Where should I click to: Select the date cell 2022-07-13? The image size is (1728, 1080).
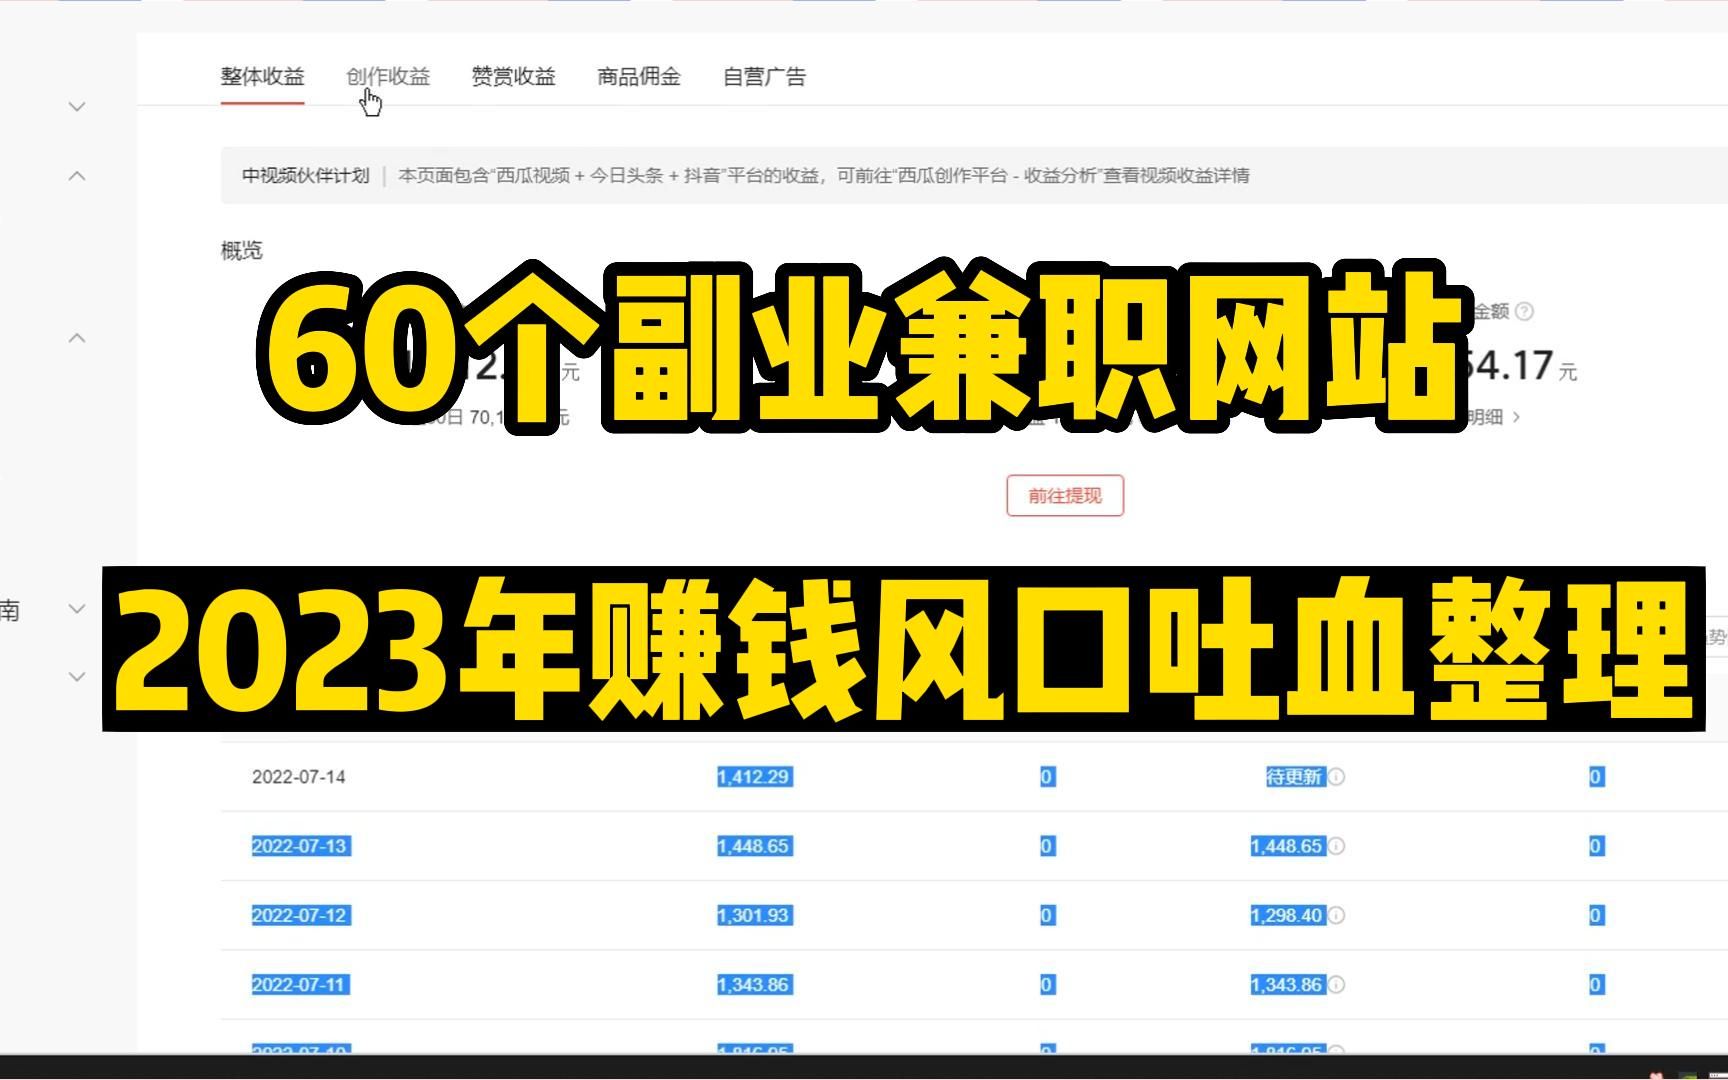point(300,846)
